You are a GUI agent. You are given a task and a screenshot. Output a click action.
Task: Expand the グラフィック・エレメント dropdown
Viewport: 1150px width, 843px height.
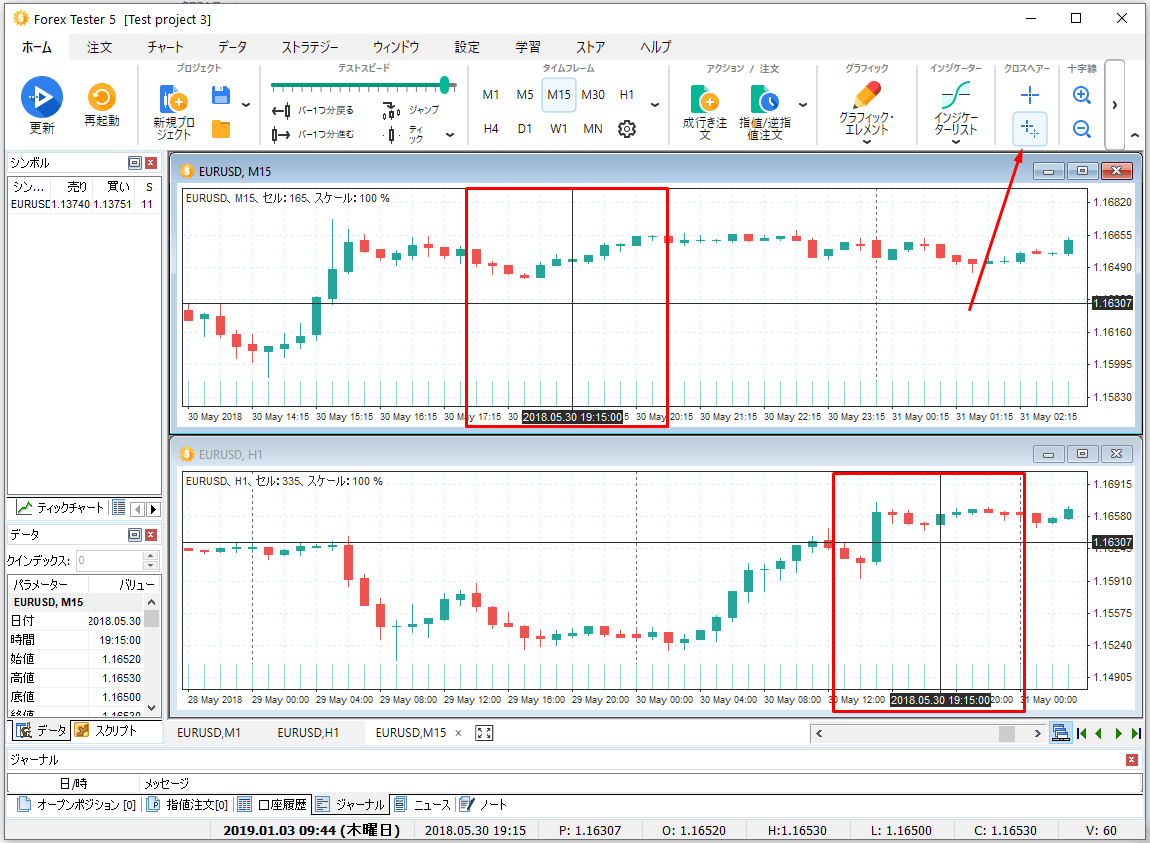click(866, 141)
